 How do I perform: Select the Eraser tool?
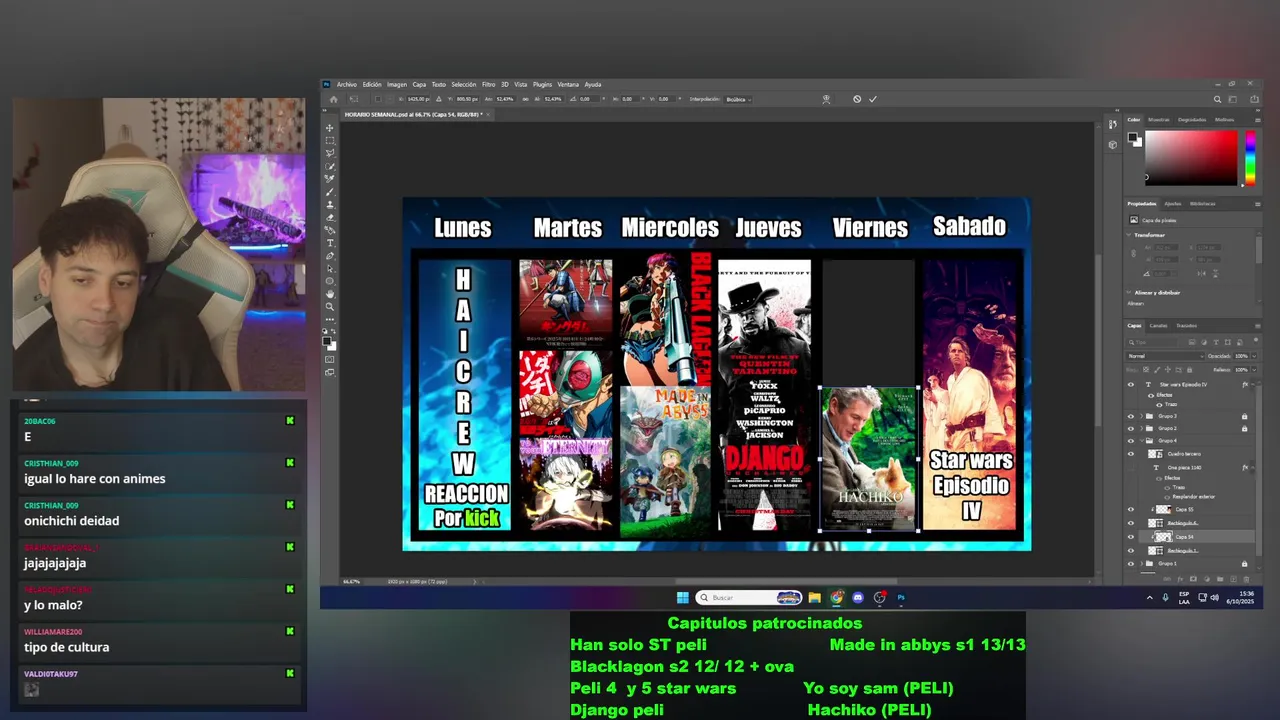330,218
